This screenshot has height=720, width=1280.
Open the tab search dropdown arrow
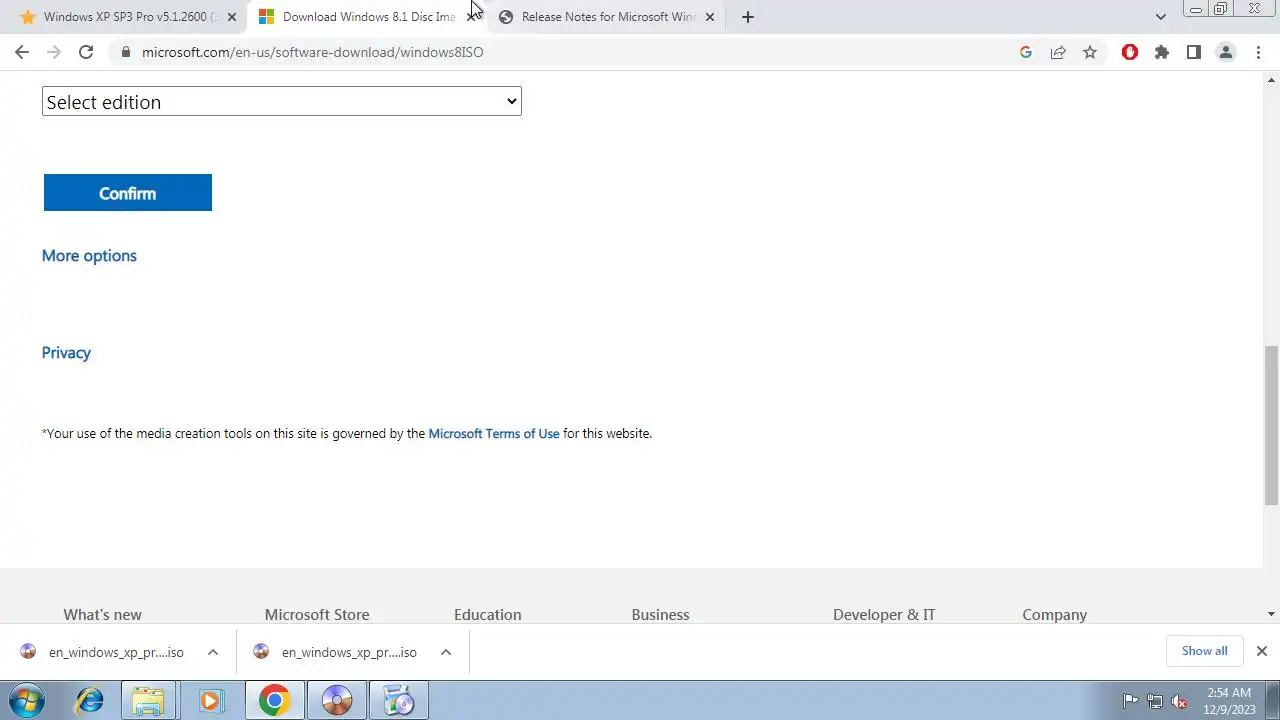pyautogui.click(x=1160, y=17)
